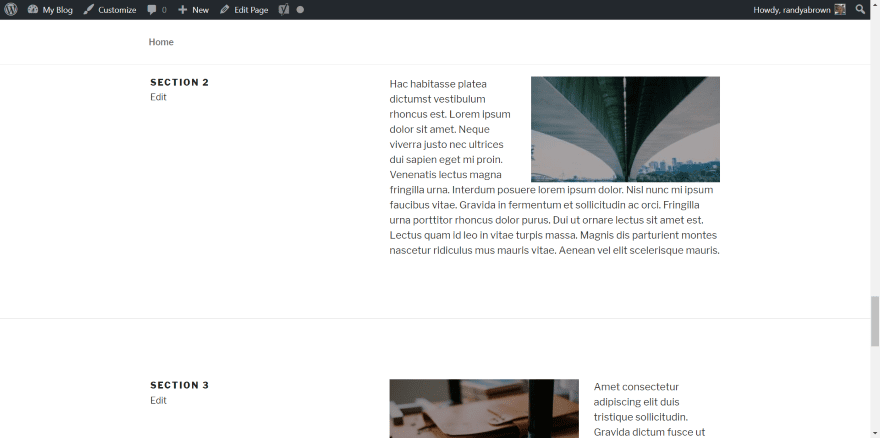
Task: Open the Howdy, randyabrown account menu
Action: tap(799, 10)
